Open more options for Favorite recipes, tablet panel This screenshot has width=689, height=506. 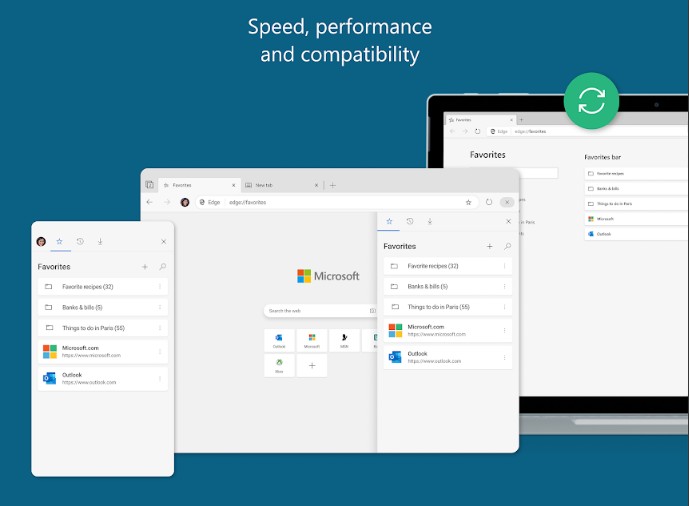click(x=504, y=266)
